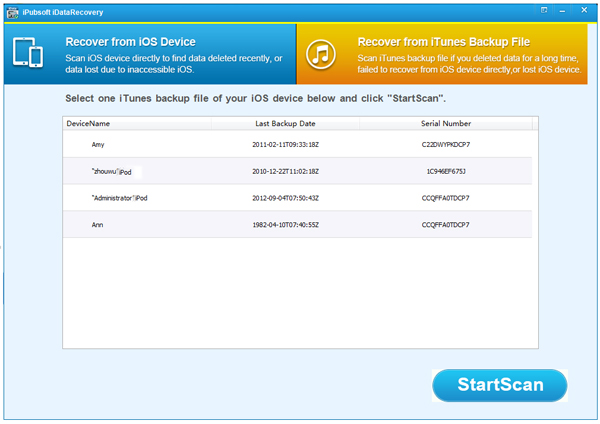Click backup date 1982-04-10T07:40:55Z

tap(285, 225)
